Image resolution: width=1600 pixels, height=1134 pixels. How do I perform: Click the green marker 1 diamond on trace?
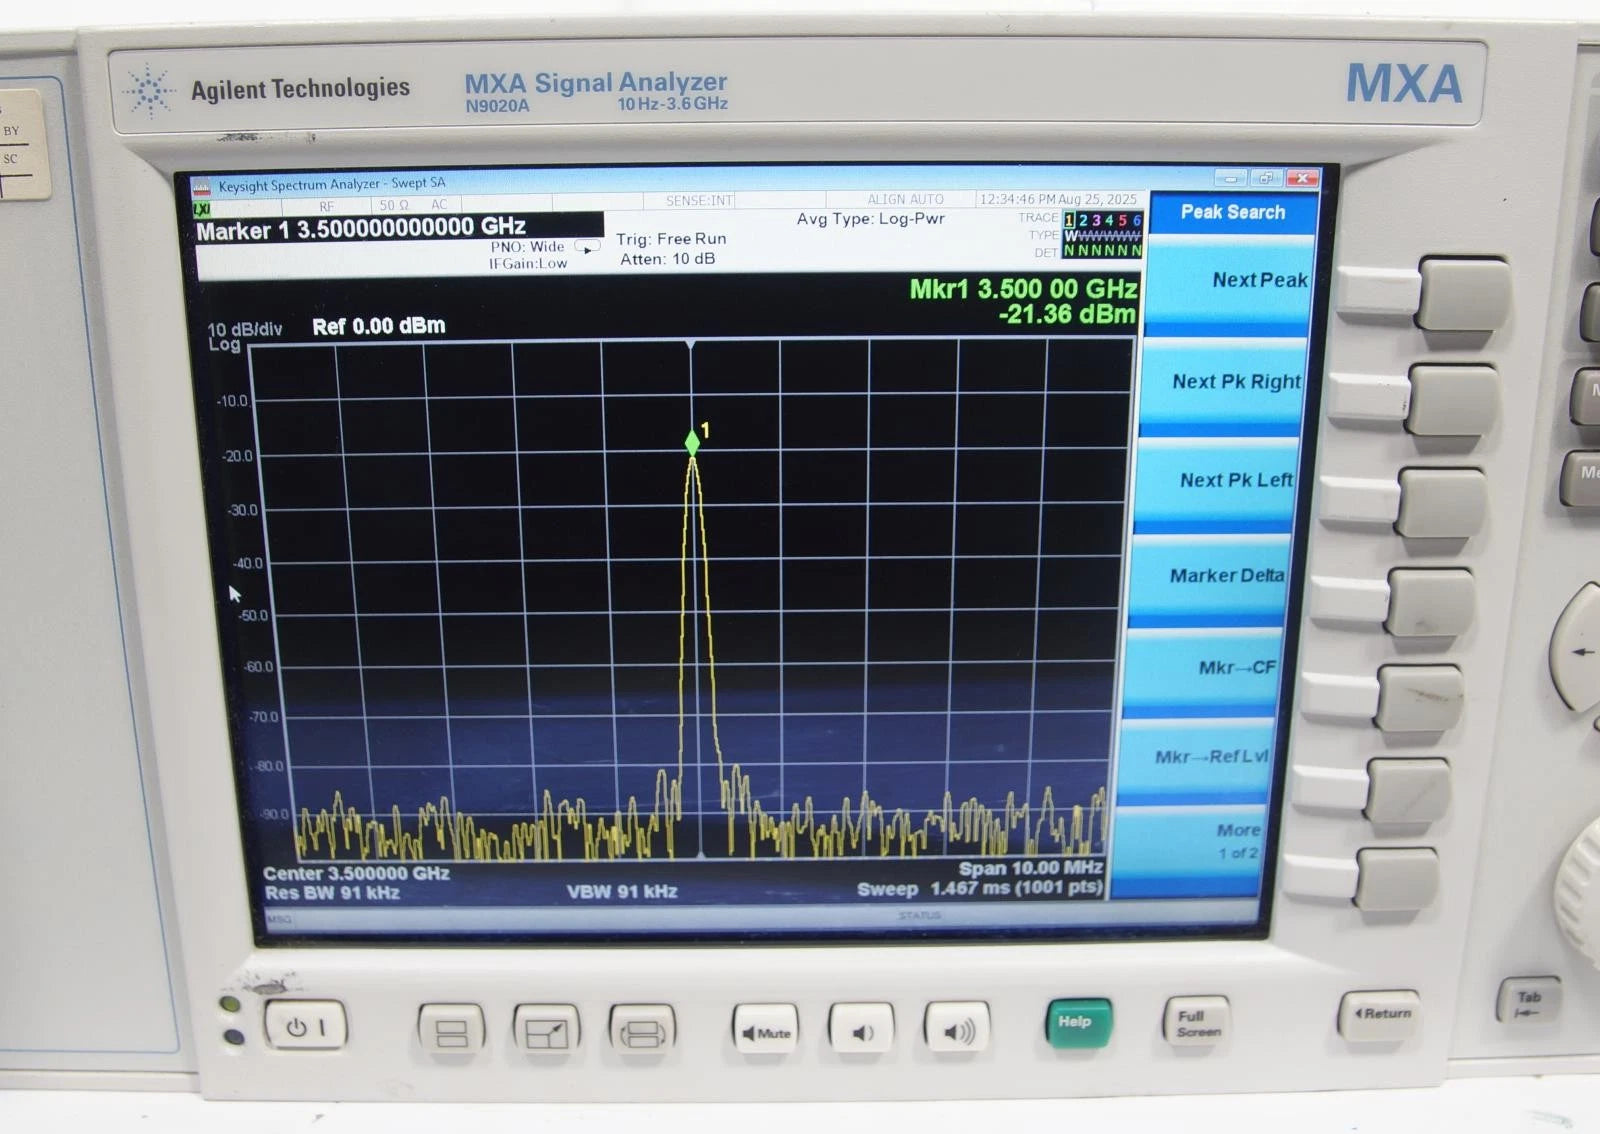pyautogui.click(x=692, y=443)
